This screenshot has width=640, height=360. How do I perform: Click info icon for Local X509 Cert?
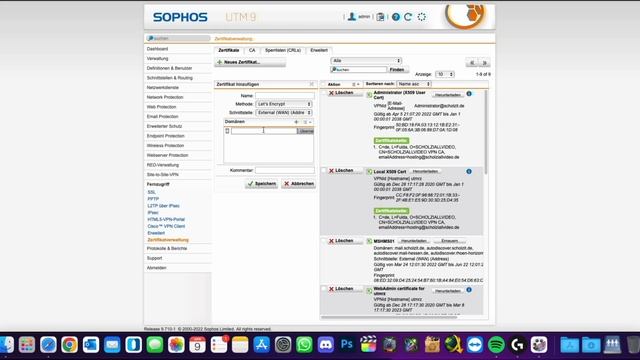pyautogui.click(x=469, y=171)
